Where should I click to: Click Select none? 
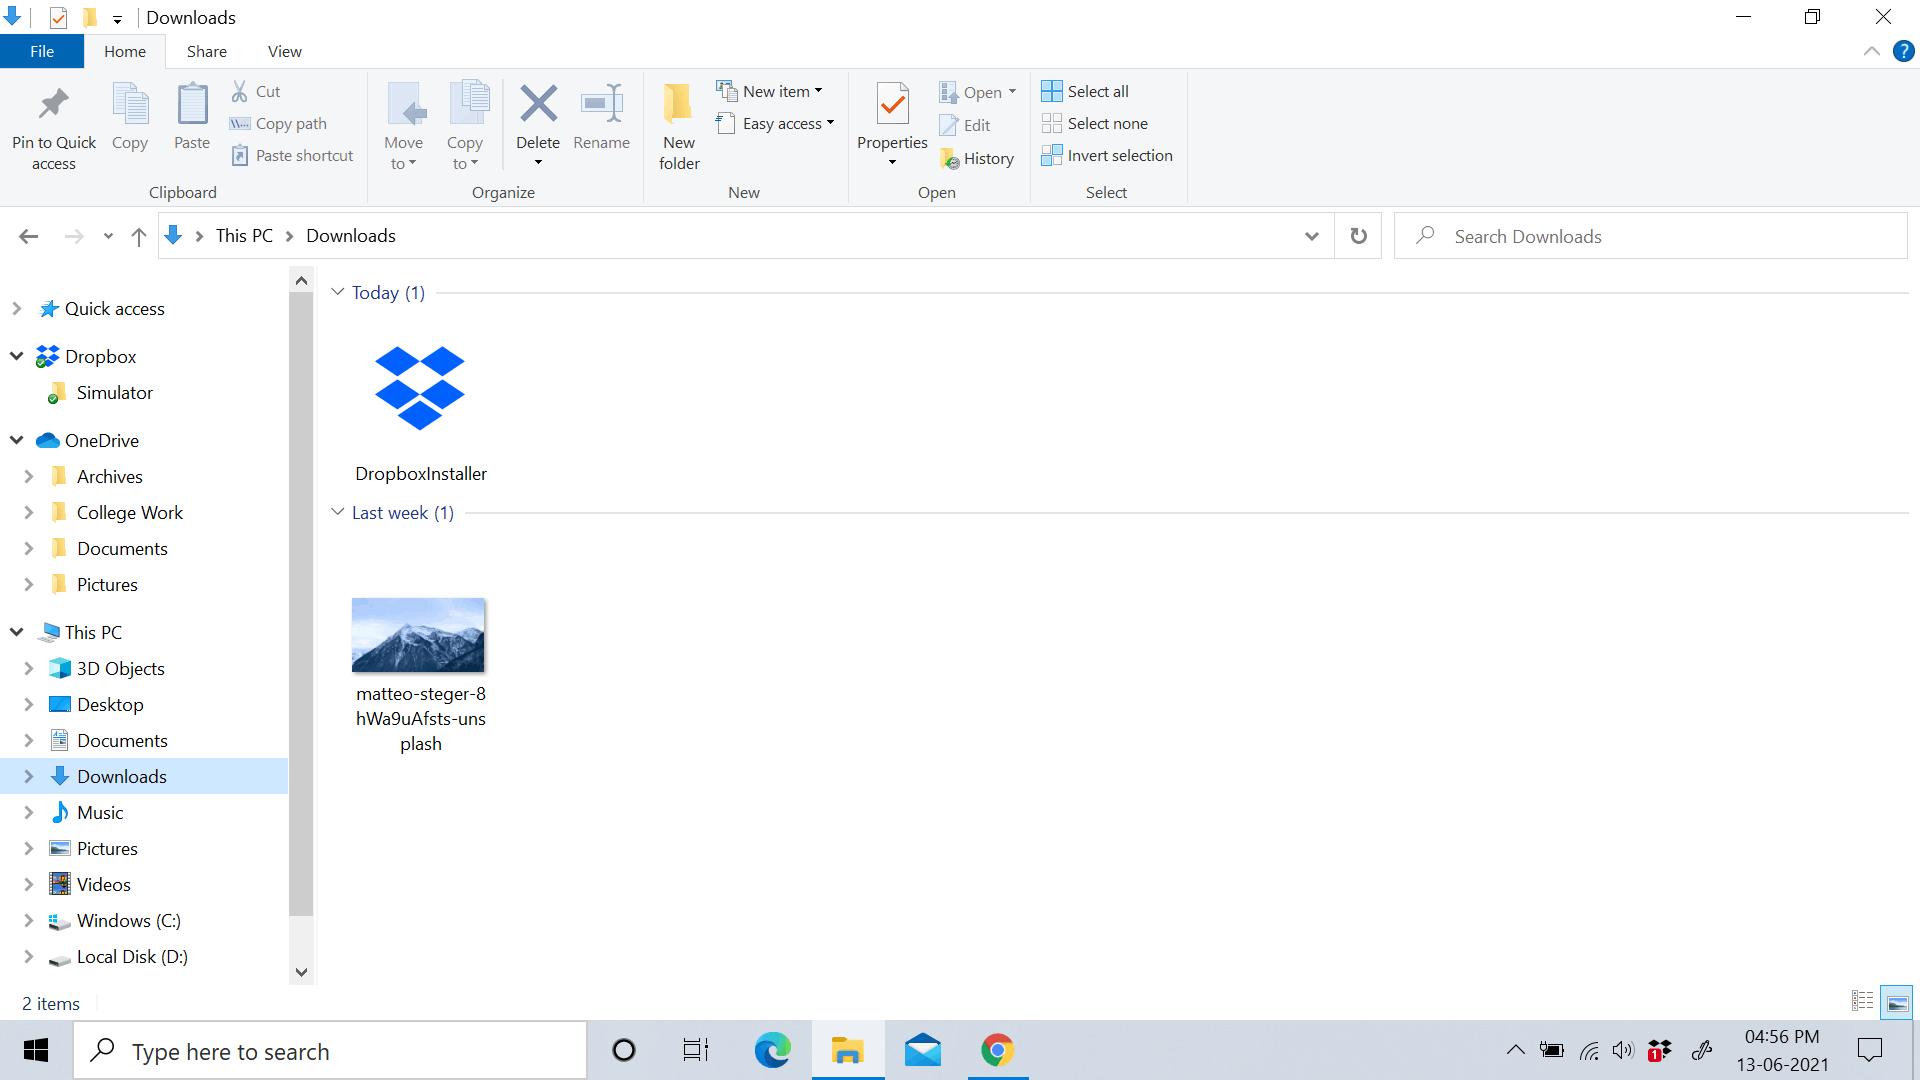tap(1095, 123)
